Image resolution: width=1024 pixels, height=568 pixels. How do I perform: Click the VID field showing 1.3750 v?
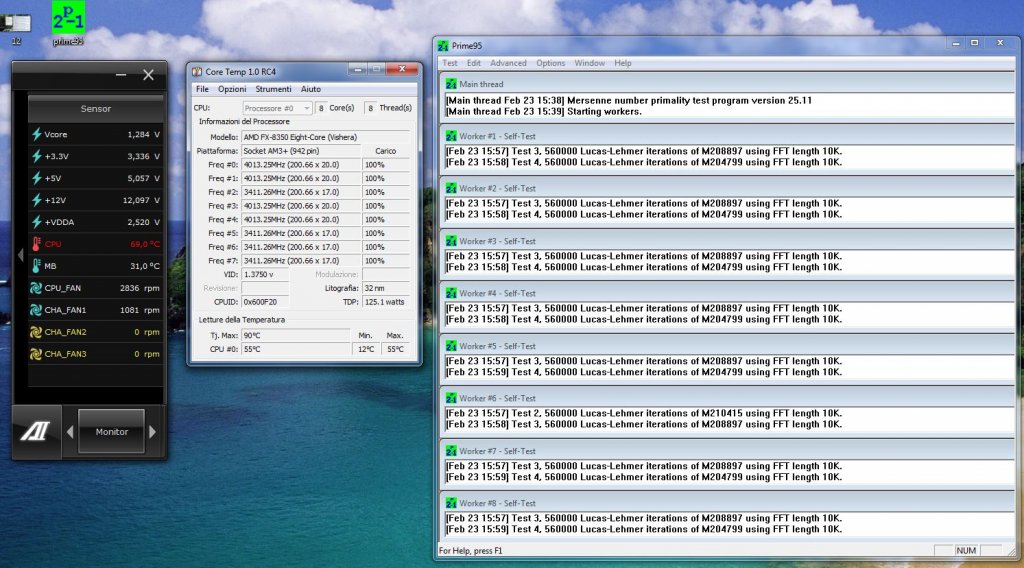tap(265, 275)
